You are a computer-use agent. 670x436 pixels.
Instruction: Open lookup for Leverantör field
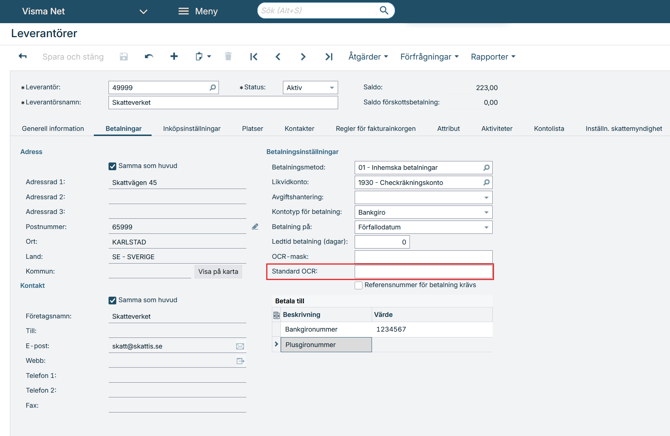coord(212,87)
